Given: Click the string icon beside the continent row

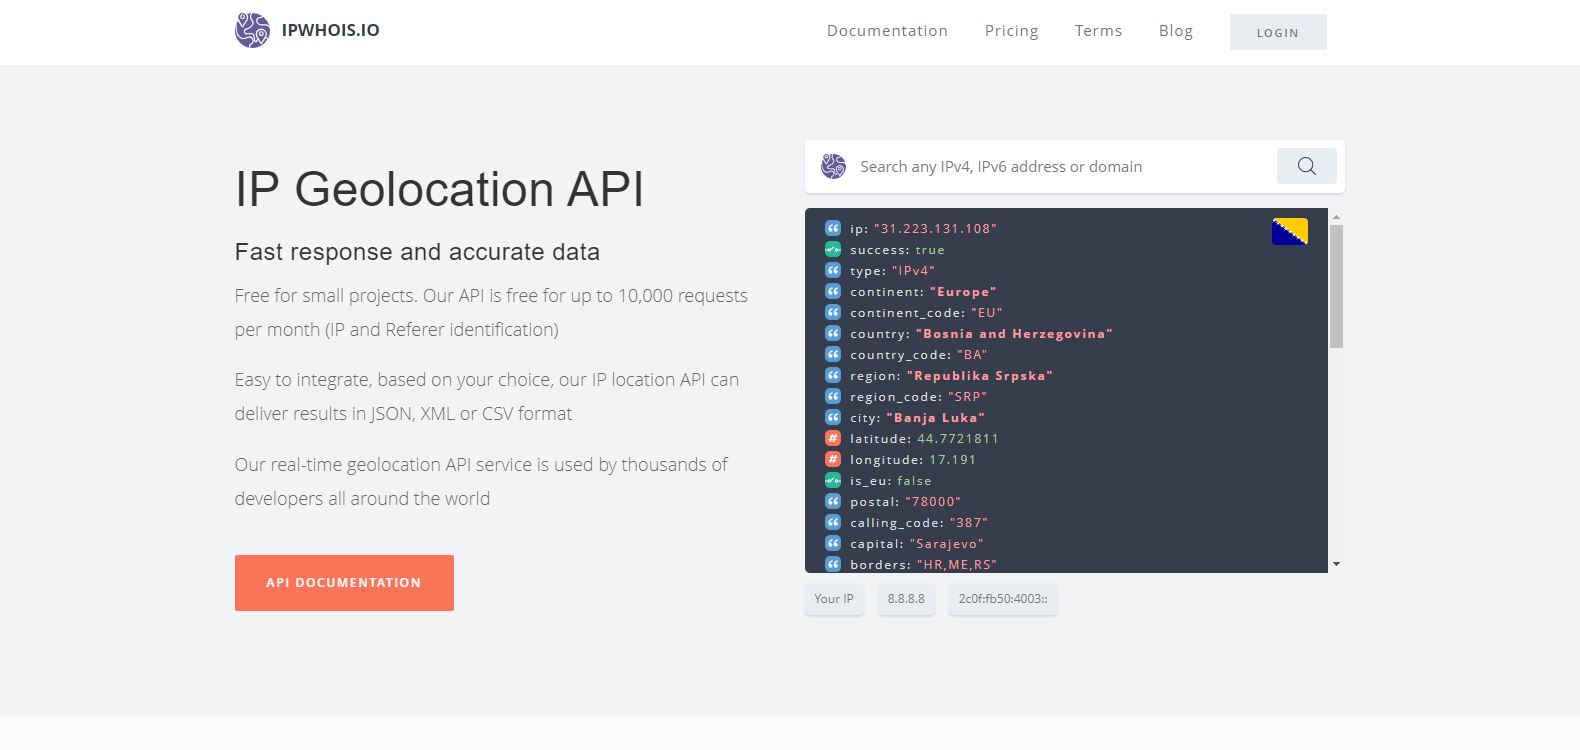Looking at the screenshot, I should [x=833, y=291].
